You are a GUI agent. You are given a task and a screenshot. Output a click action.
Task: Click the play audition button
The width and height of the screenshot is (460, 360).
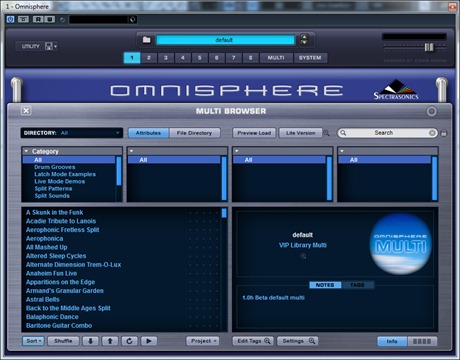(x=149, y=341)
